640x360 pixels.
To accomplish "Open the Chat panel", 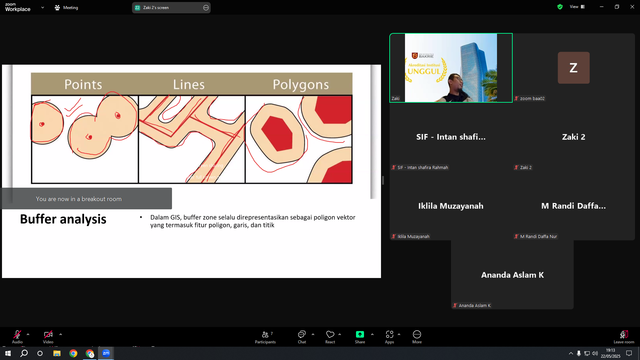I will click(302, 337).
